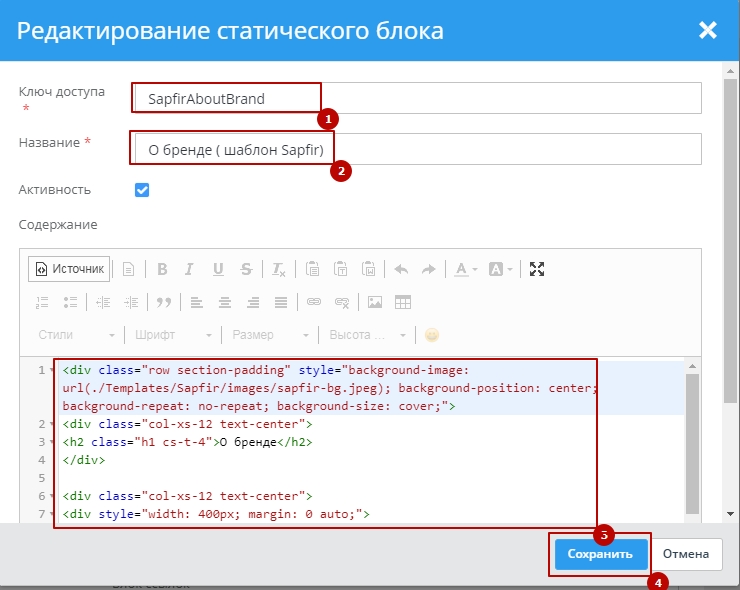Insert a table via table icon
This screenshot has height=590, width=740.
click(x=403, y=301)
